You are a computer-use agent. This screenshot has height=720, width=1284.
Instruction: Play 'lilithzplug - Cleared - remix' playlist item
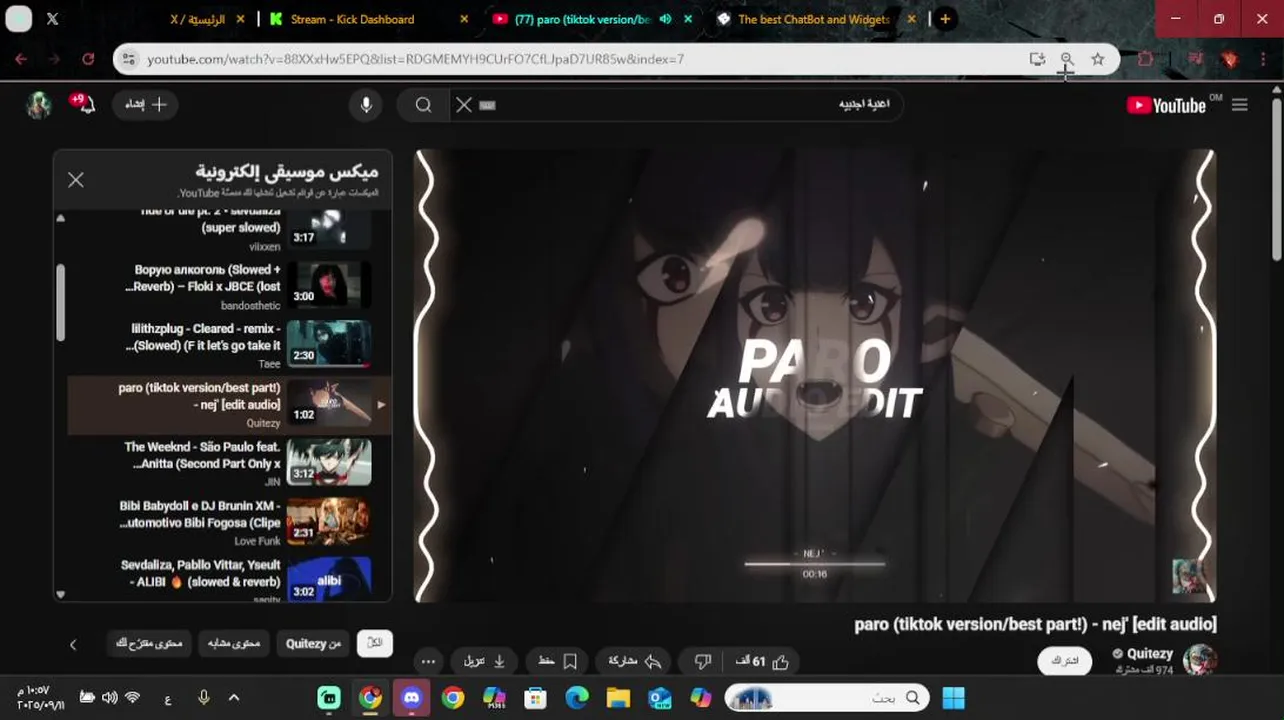pyautogui.click(x=229, y=345)
